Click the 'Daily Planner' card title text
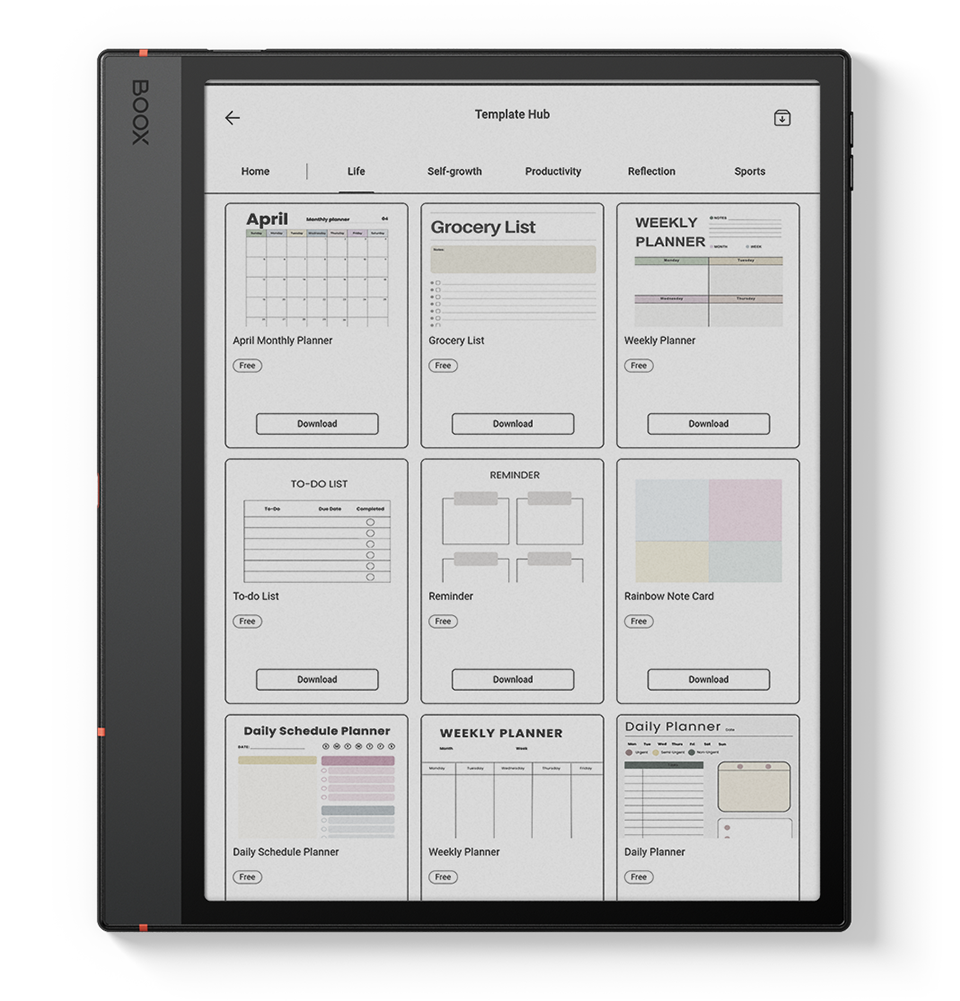960x1001 pixels. click(654, 852)
